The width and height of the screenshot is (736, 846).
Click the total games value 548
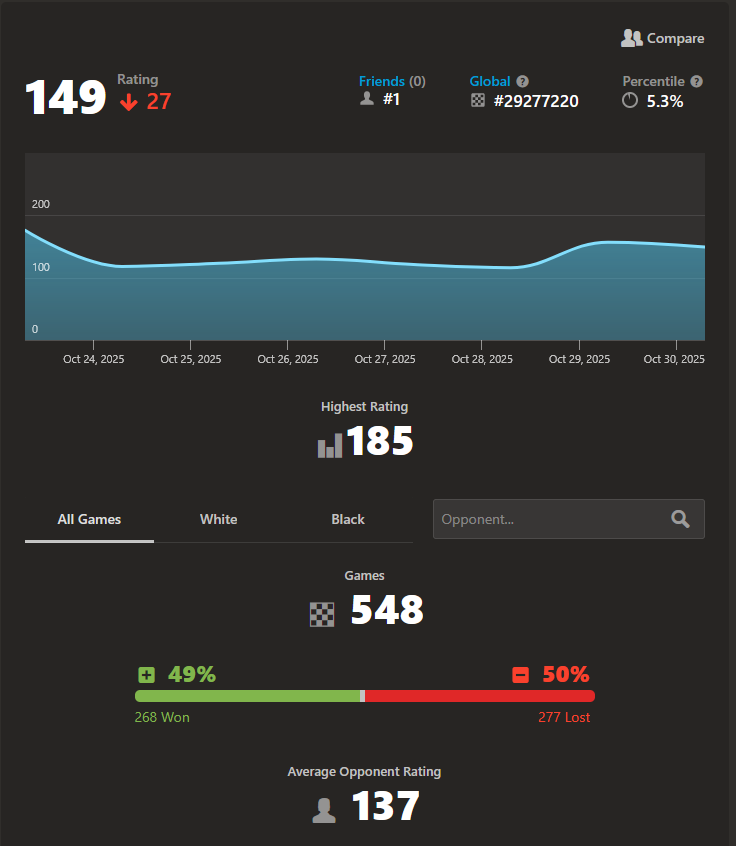[387, 610]
